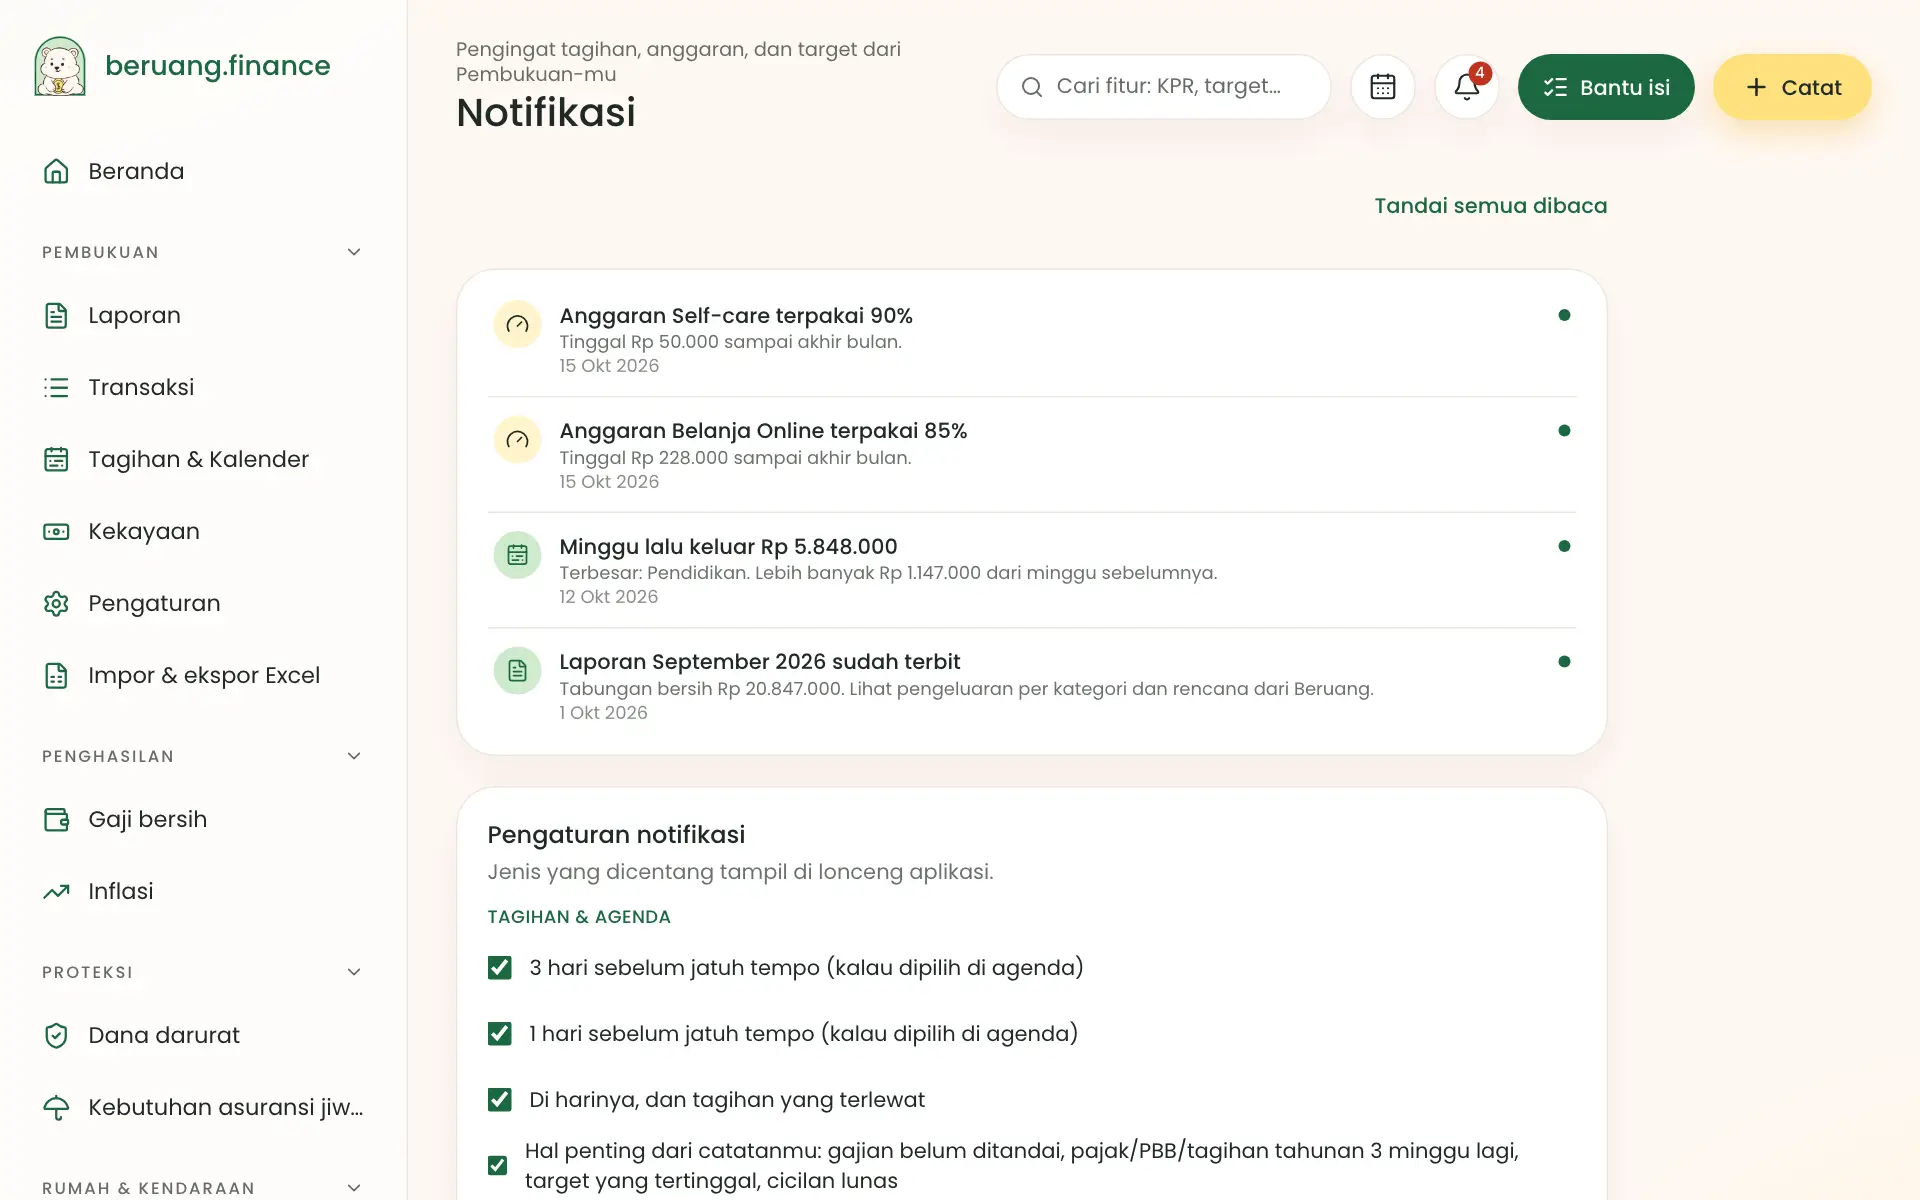1920x1200 pixels.
Task: Click the Beranda home icon
Action: click(x=56, y=171)
